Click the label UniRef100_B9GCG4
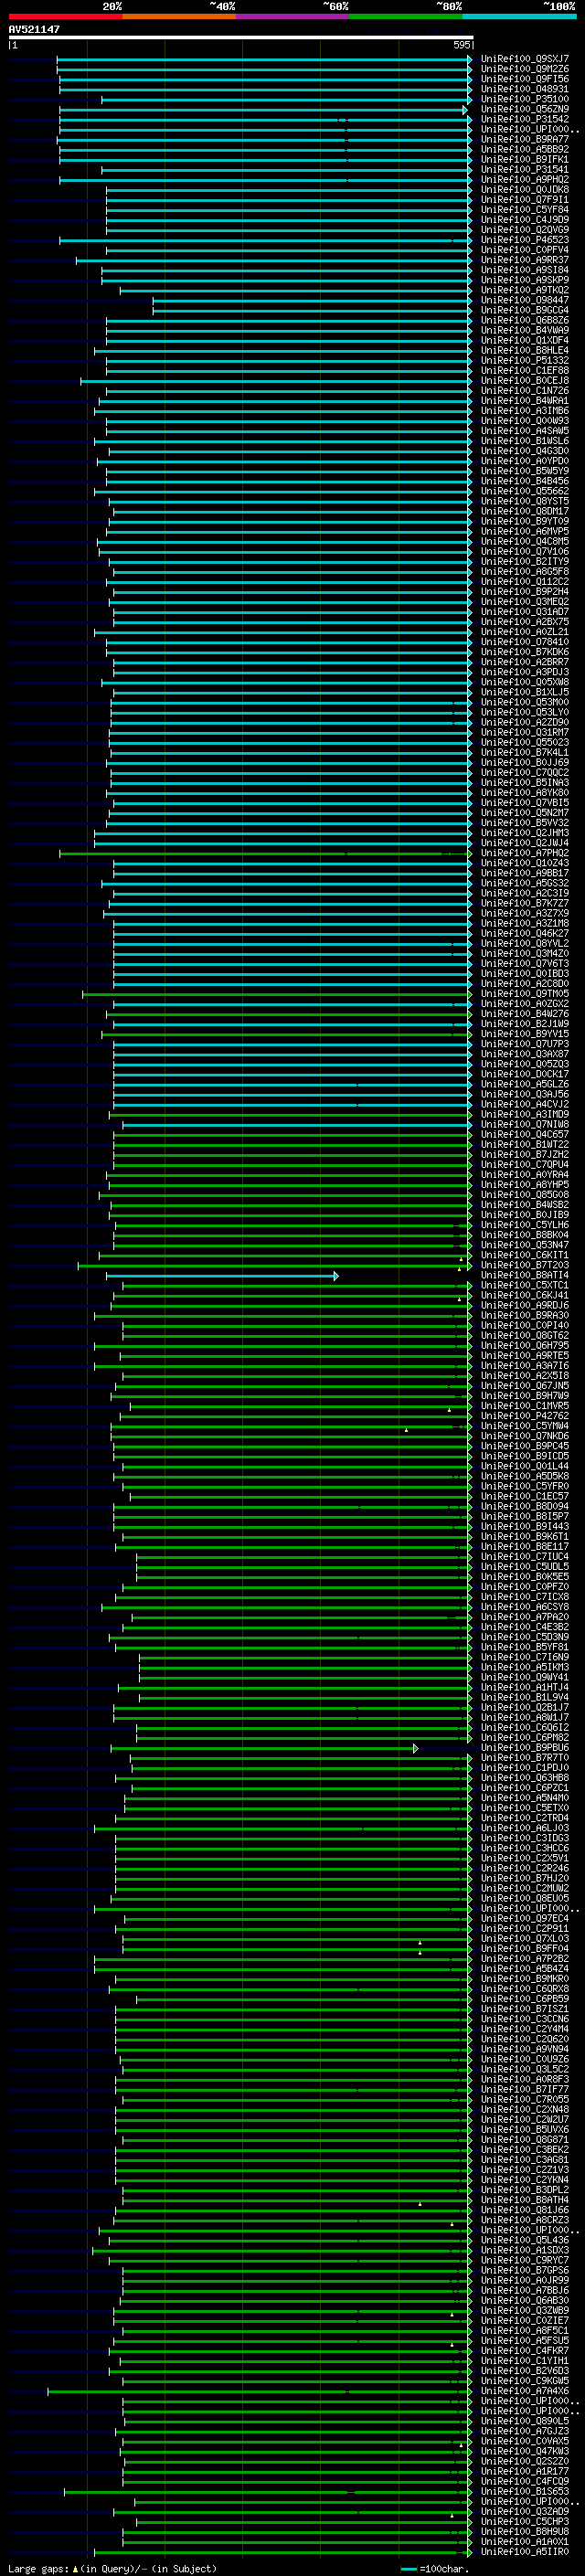Screen dimensions: 585x2576 coord(525,310)
